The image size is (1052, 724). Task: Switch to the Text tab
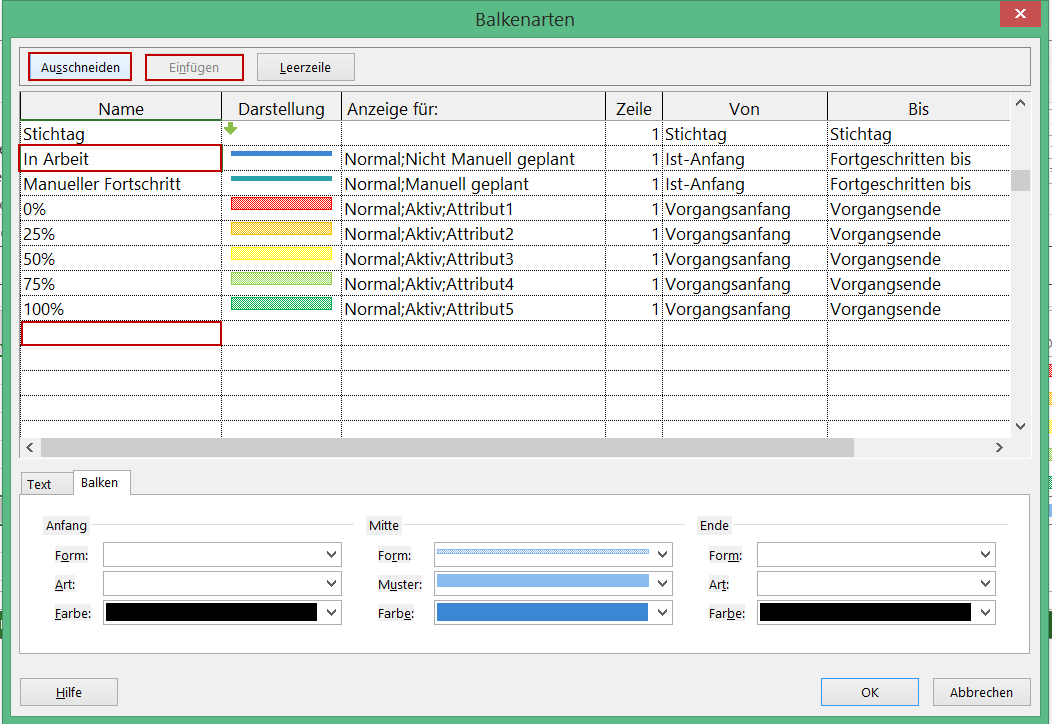point(39,484)
